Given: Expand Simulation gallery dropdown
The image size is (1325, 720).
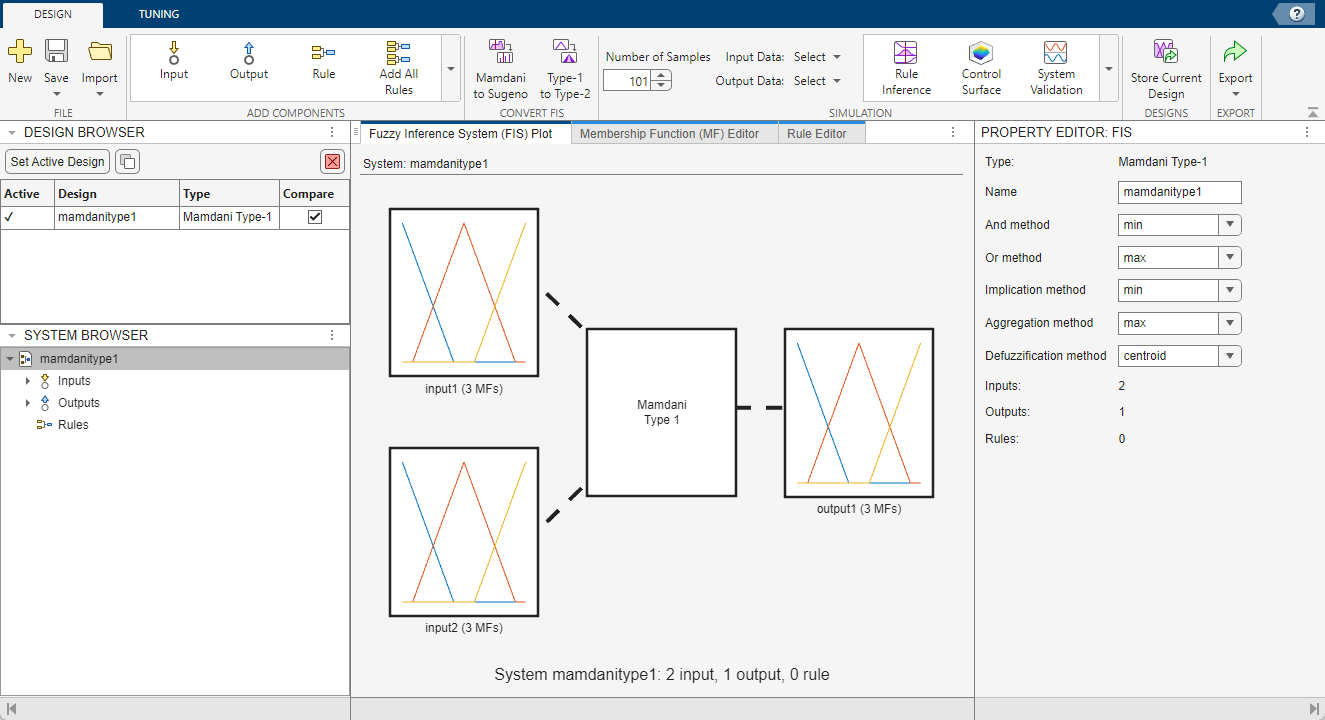Looking at the screenshot, I should pyautogui.click(x=1109, y=69).
